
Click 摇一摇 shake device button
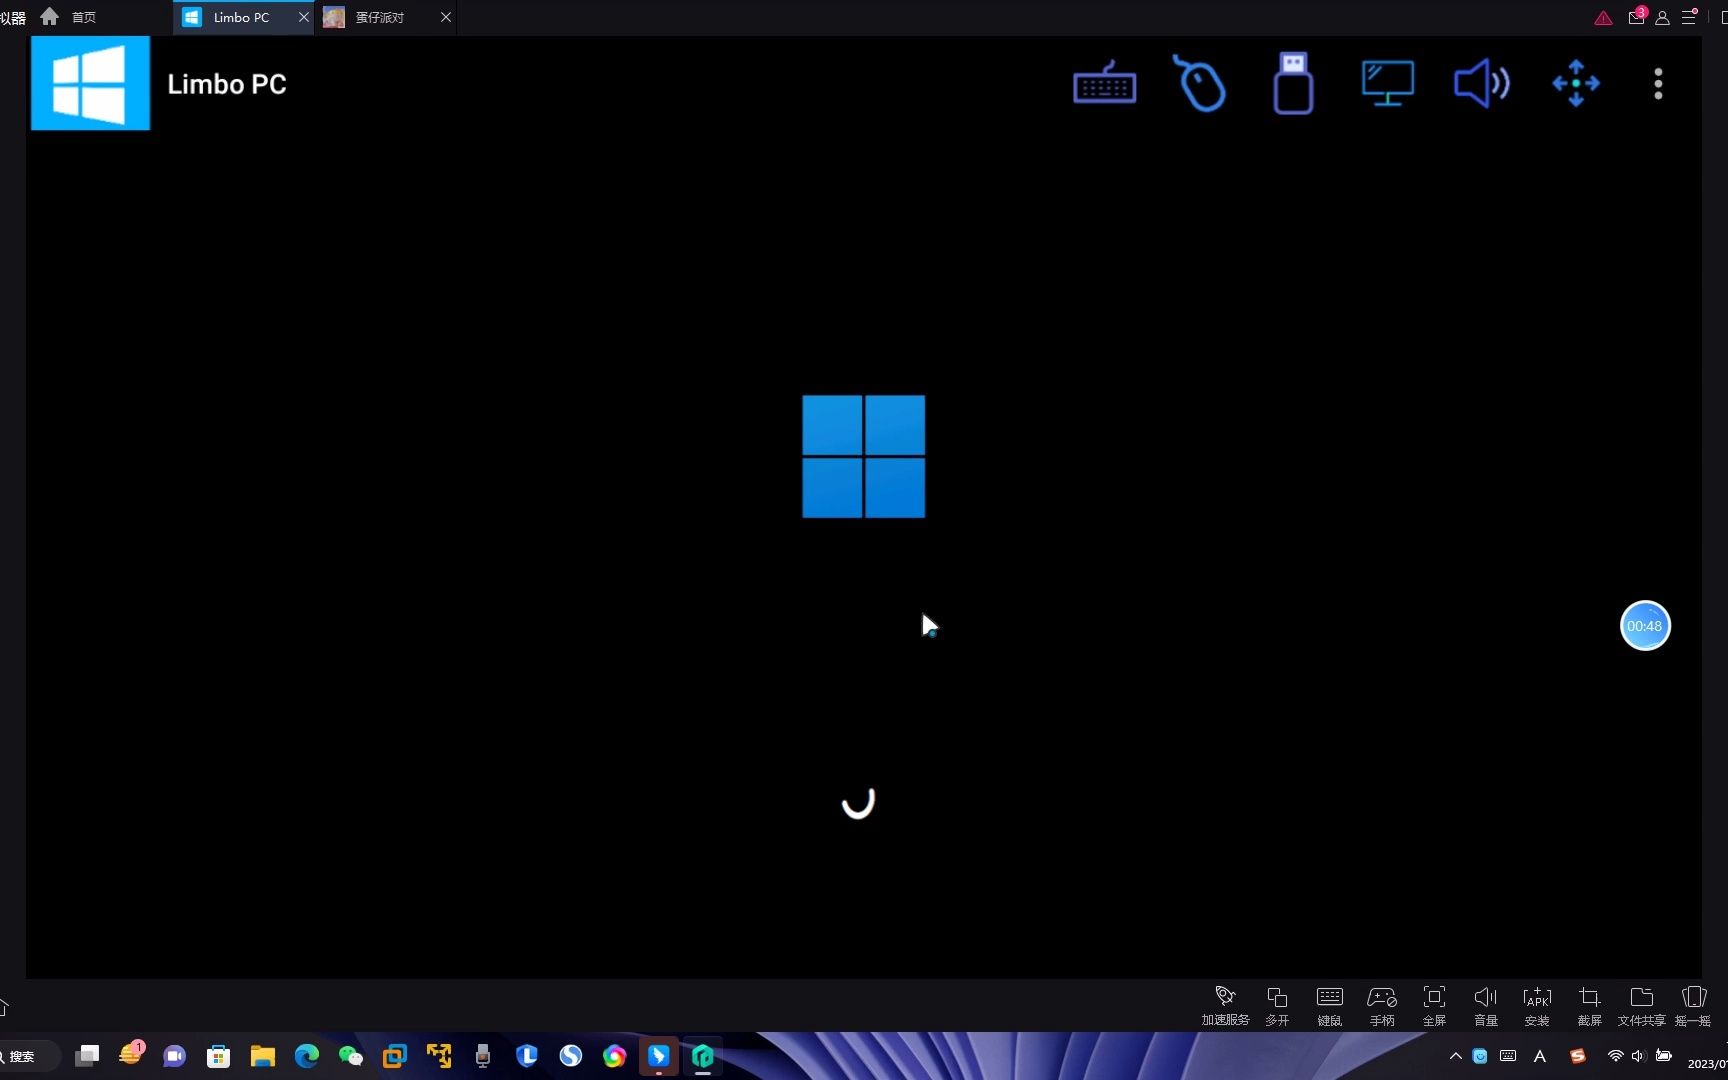[x=1693, y=1006]
